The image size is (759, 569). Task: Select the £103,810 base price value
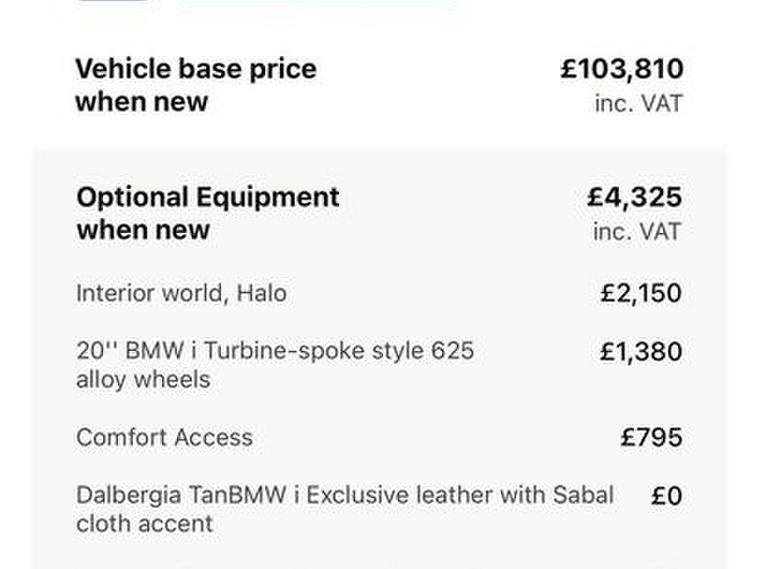click(x=621, y=69)
